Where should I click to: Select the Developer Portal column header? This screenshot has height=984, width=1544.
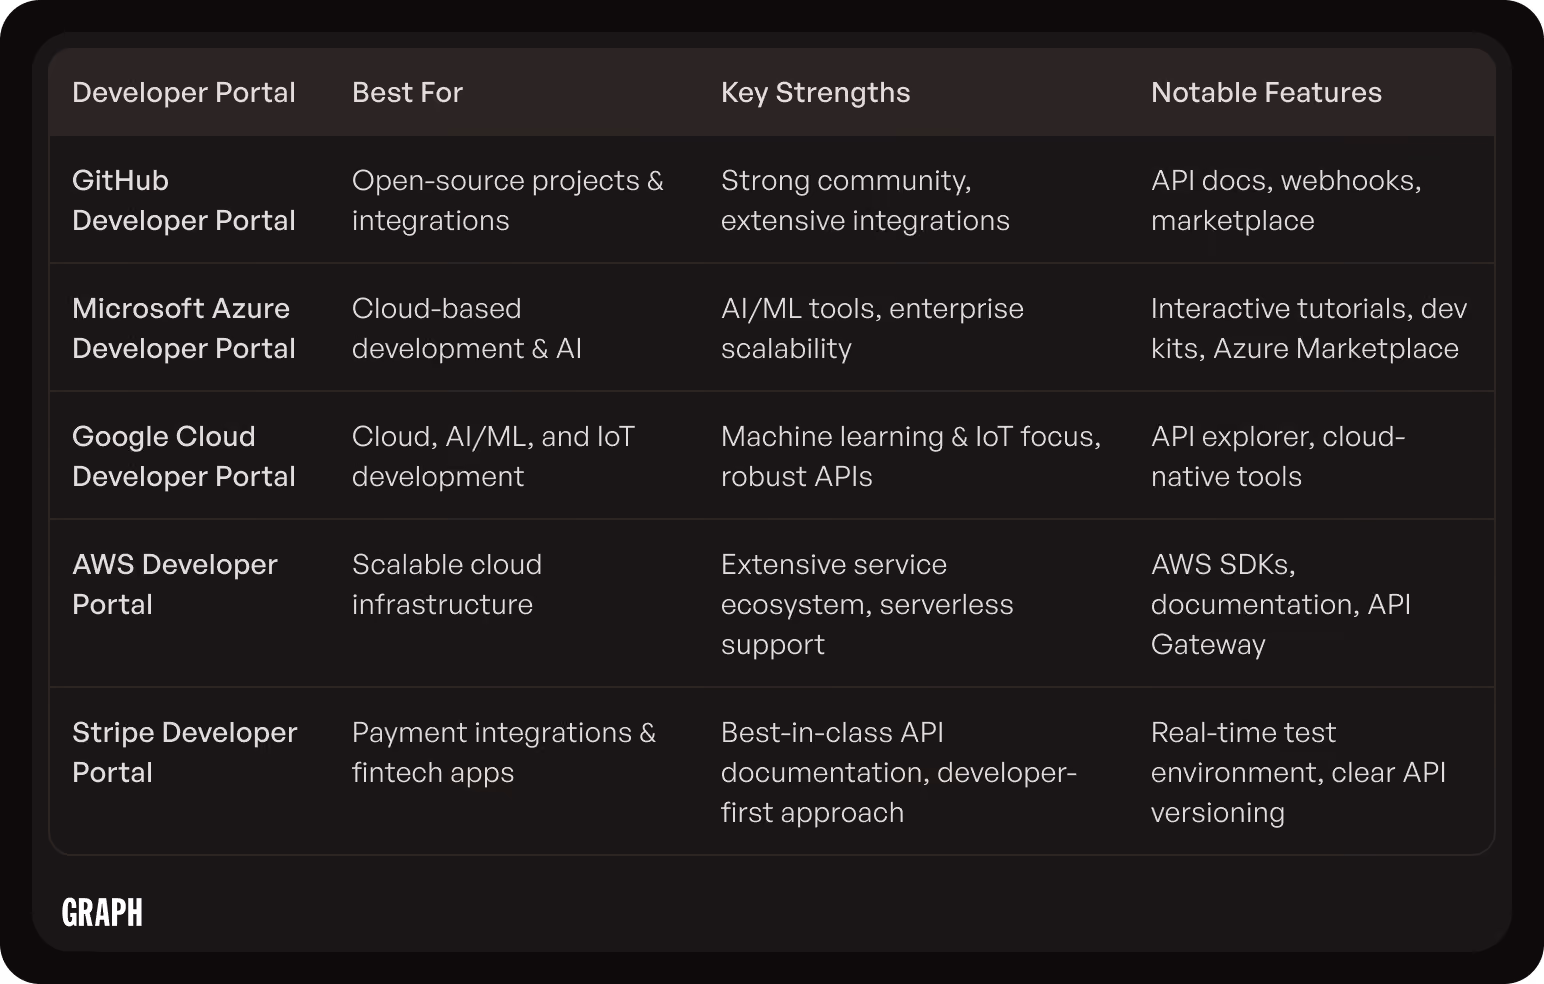[184, 92]
